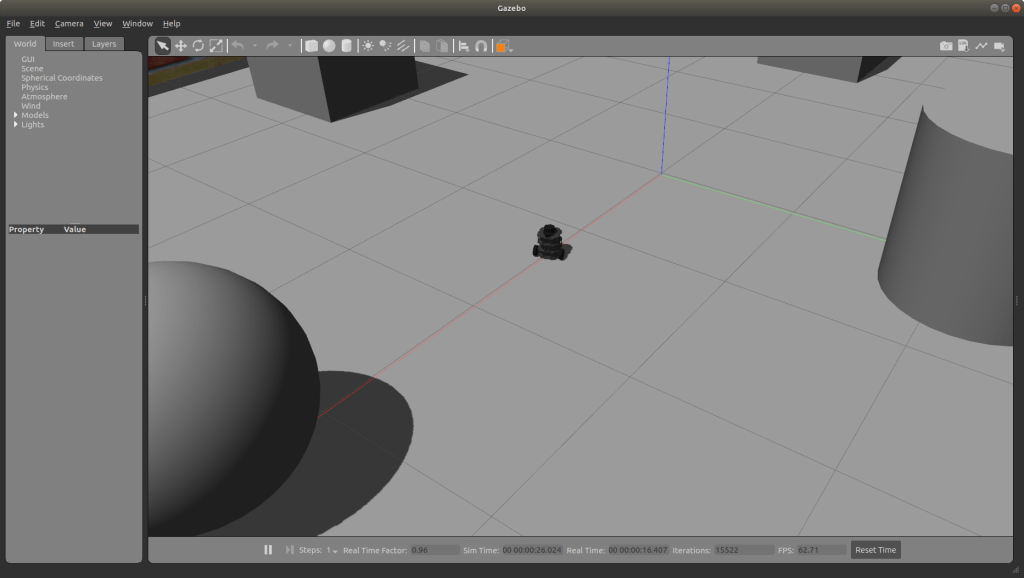The height and width of the screenshot is (578, 1024).
Task: Select the Translate mode tool
Action: tap(181, 46)
